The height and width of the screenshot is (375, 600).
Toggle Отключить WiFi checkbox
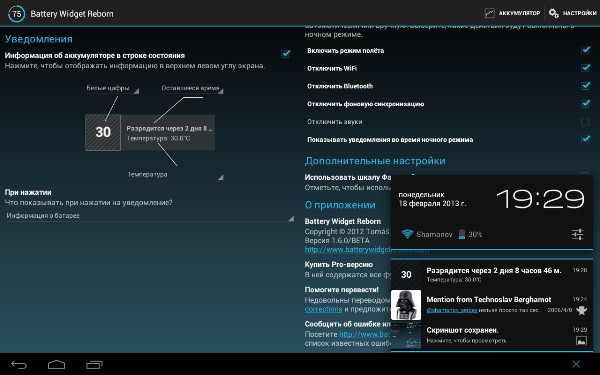(585, 68)
